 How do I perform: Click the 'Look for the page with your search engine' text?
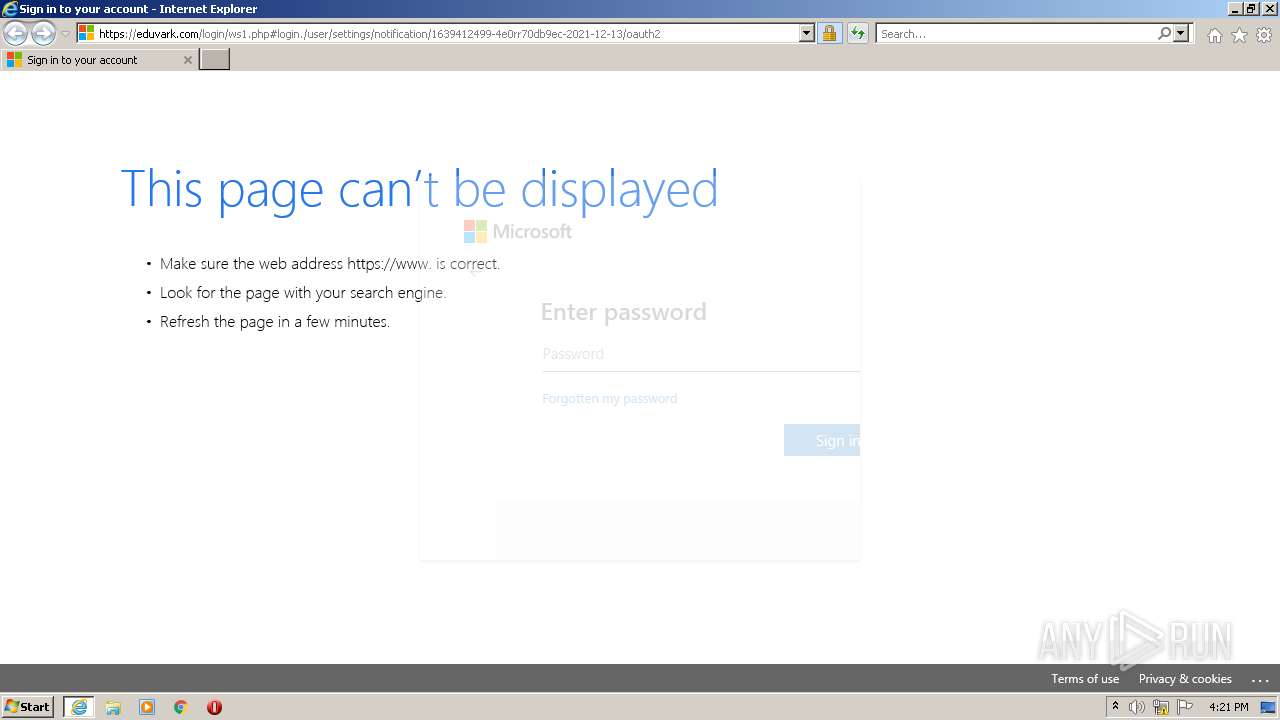tap(303, 293)
